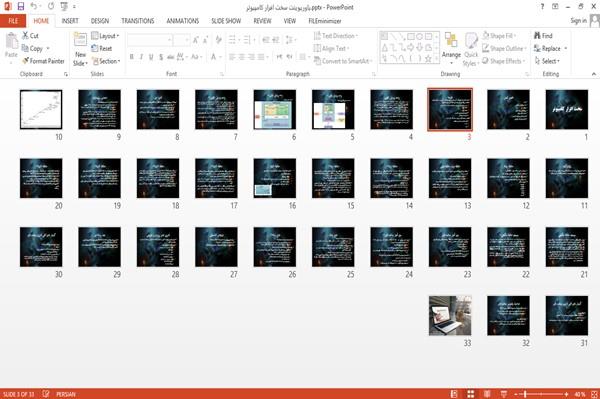Click the Sign in link
The width and height of the screenshot is (600, 399).
coord(578,21)
